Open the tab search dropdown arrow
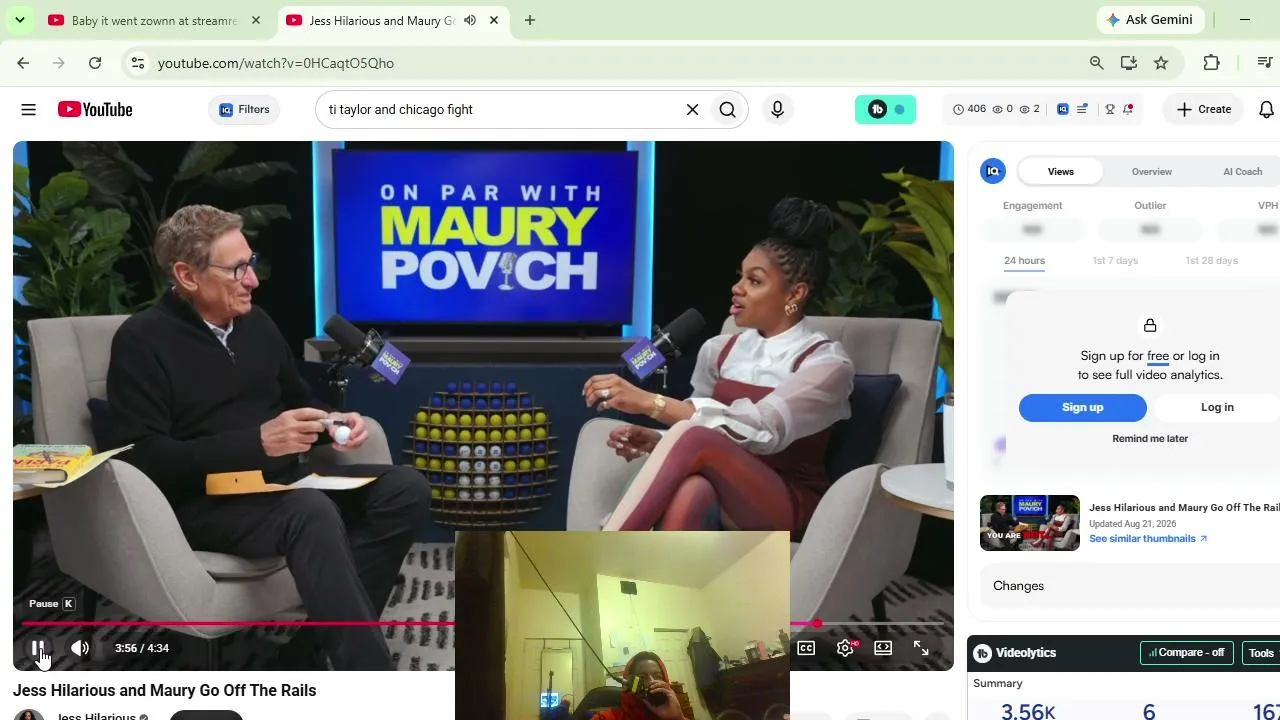 [x=19, y=20]
